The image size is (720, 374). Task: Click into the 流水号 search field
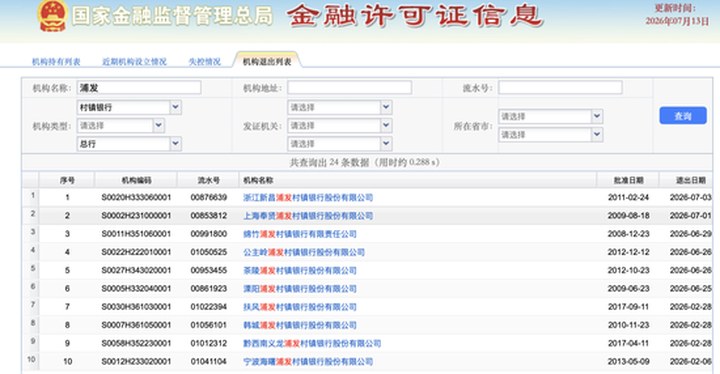pos(560,88)
